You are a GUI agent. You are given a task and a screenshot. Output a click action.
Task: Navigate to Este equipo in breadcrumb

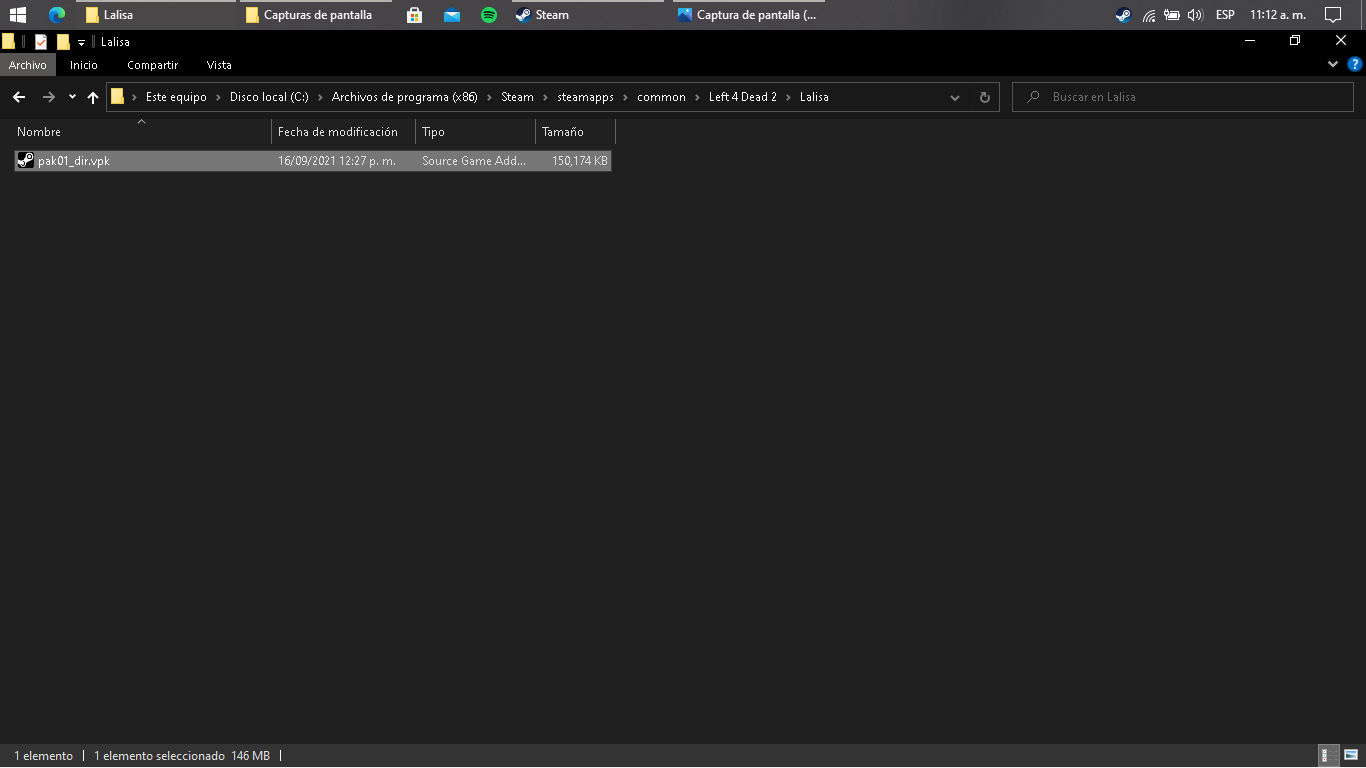pyautogui.click(x=176, y=97)
